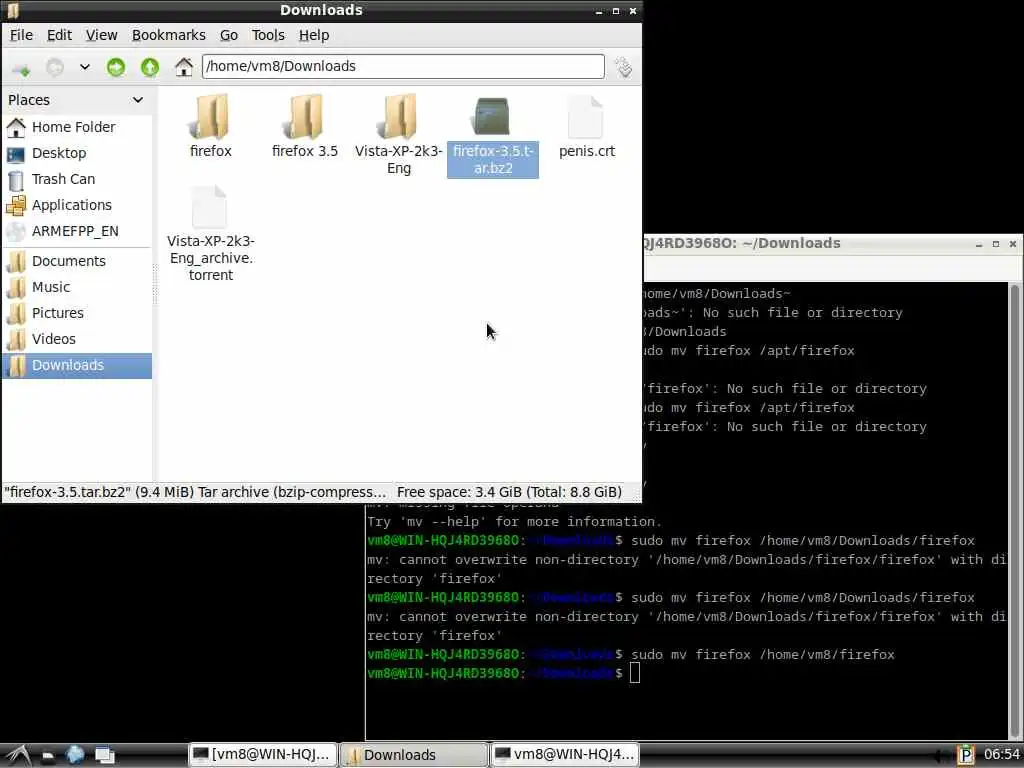Launch web browser globe icon in taskbar
The image size is (1024, 768).
(x=75, y=755)
